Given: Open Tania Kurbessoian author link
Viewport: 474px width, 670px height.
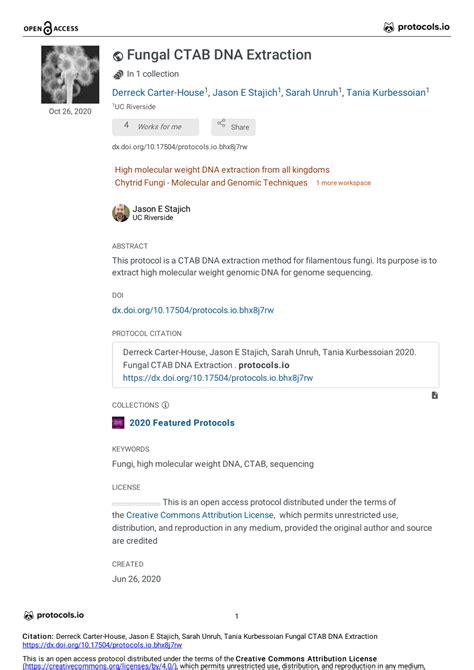Looking at the screenshot, I should [x=386, y=93].
